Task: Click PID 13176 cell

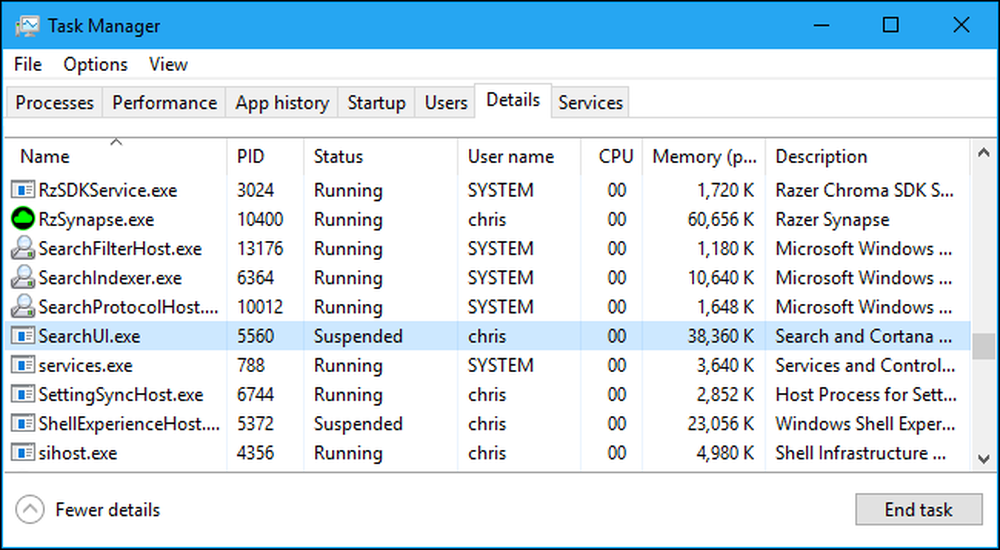Action: point(260,248)
